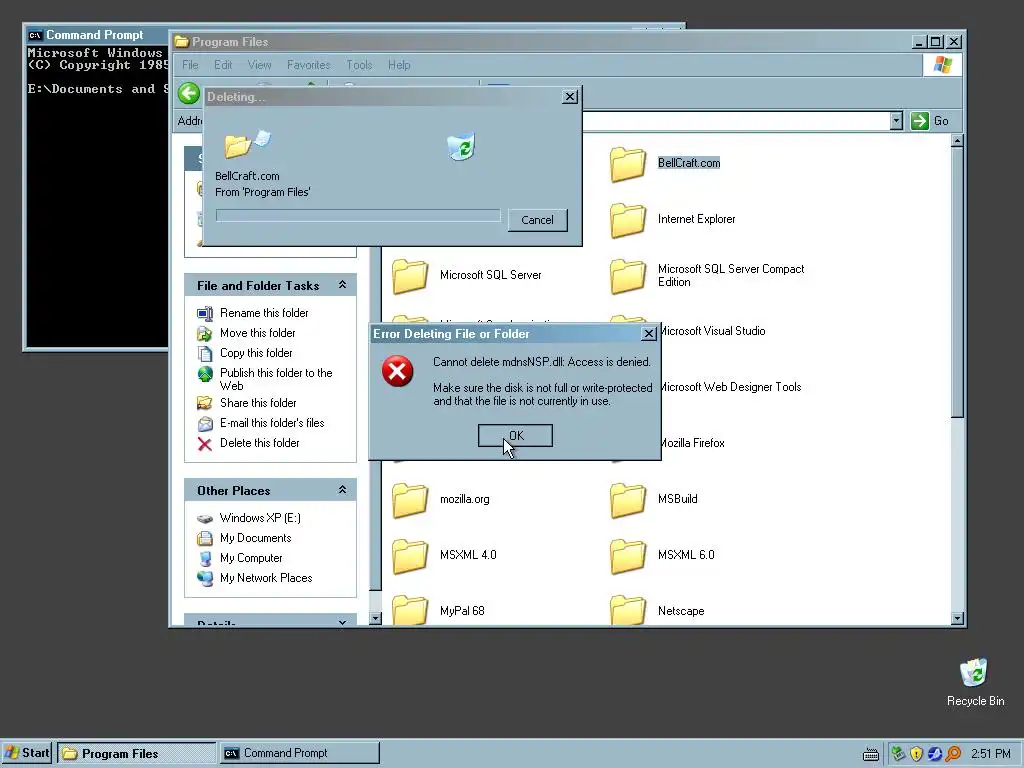Select the Netscape folder
Viewport: 1024px width, 768px height.
tap(657, 611)
